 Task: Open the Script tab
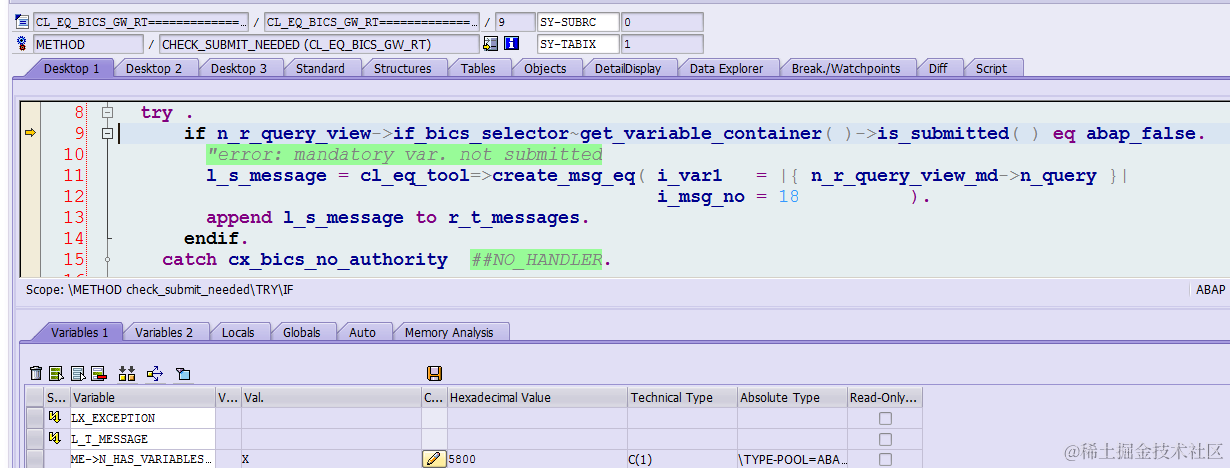coord(992,68)
